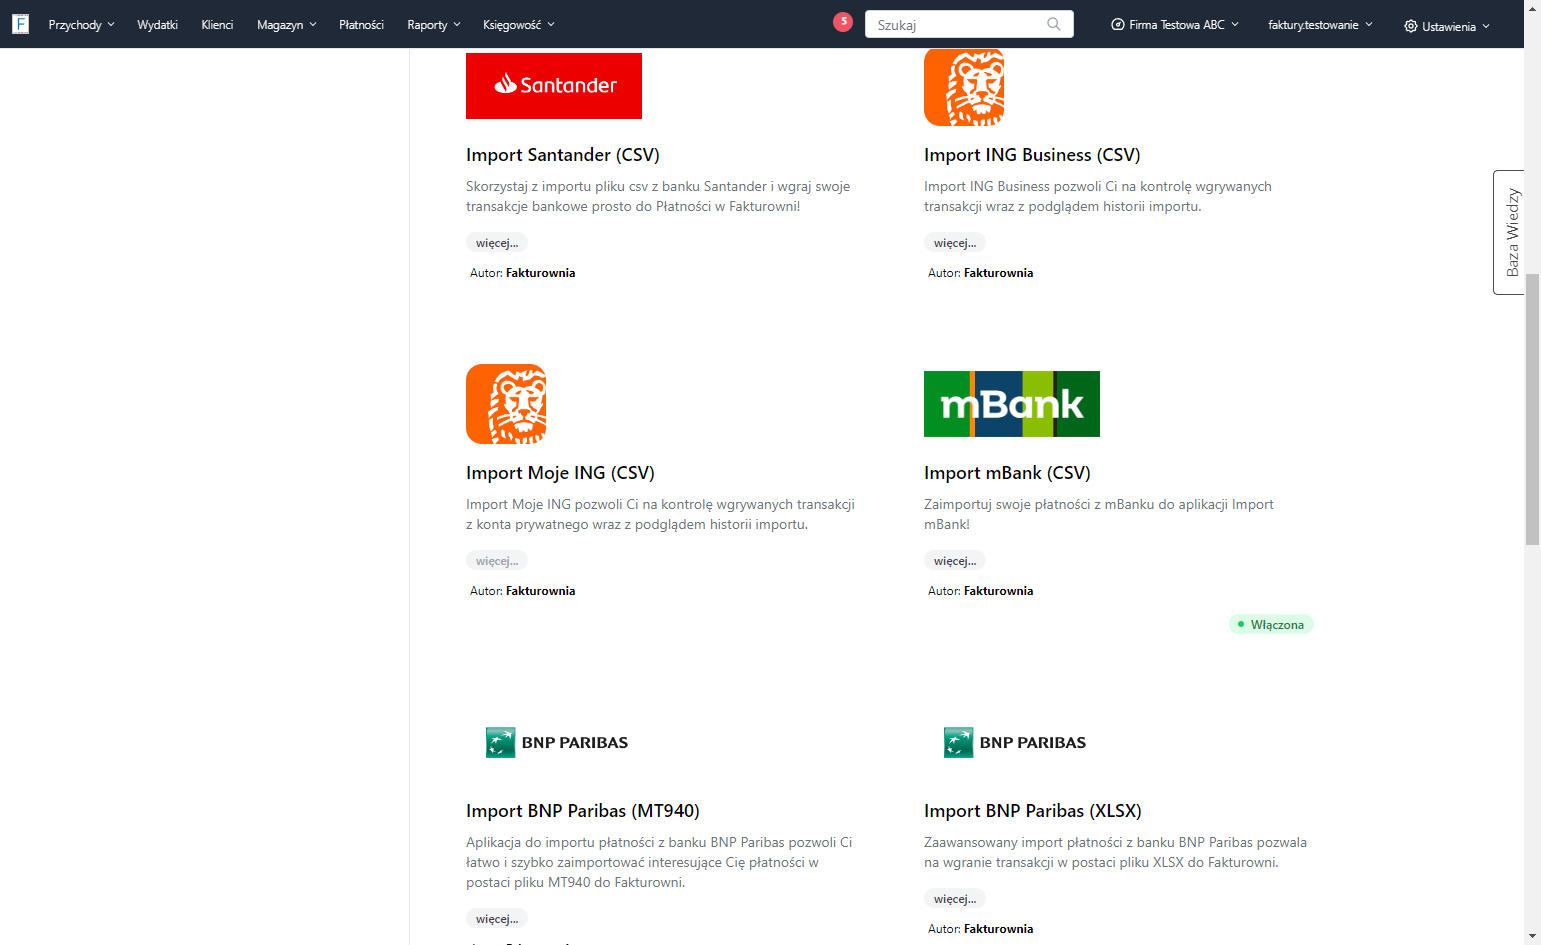Click więcej... under Import BNP Paribas (MT940)
The height and width of the screenshot is (945, 1541).
497,919
